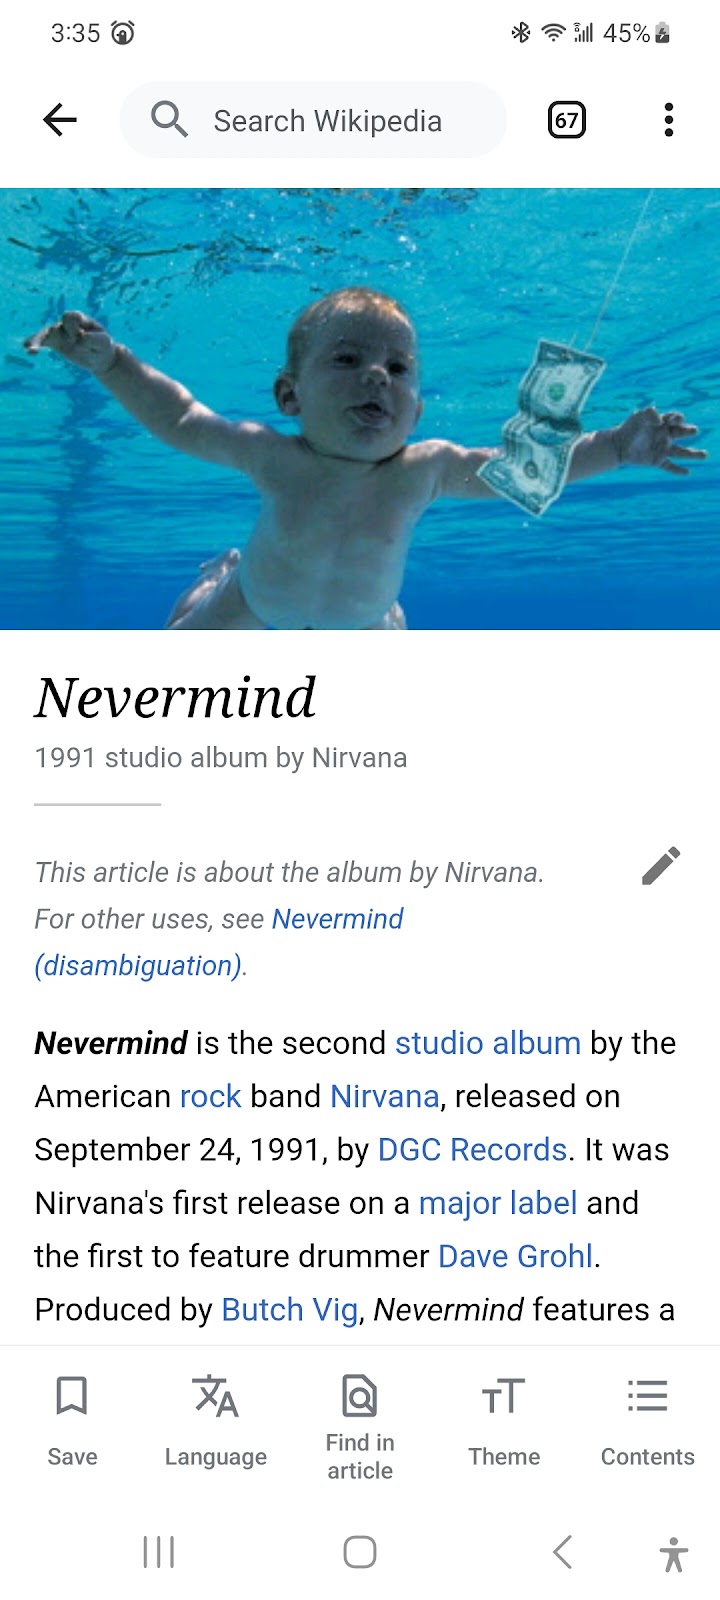
Task: Follow the Dave Grohl link
Action: (x=516, y=1255)
